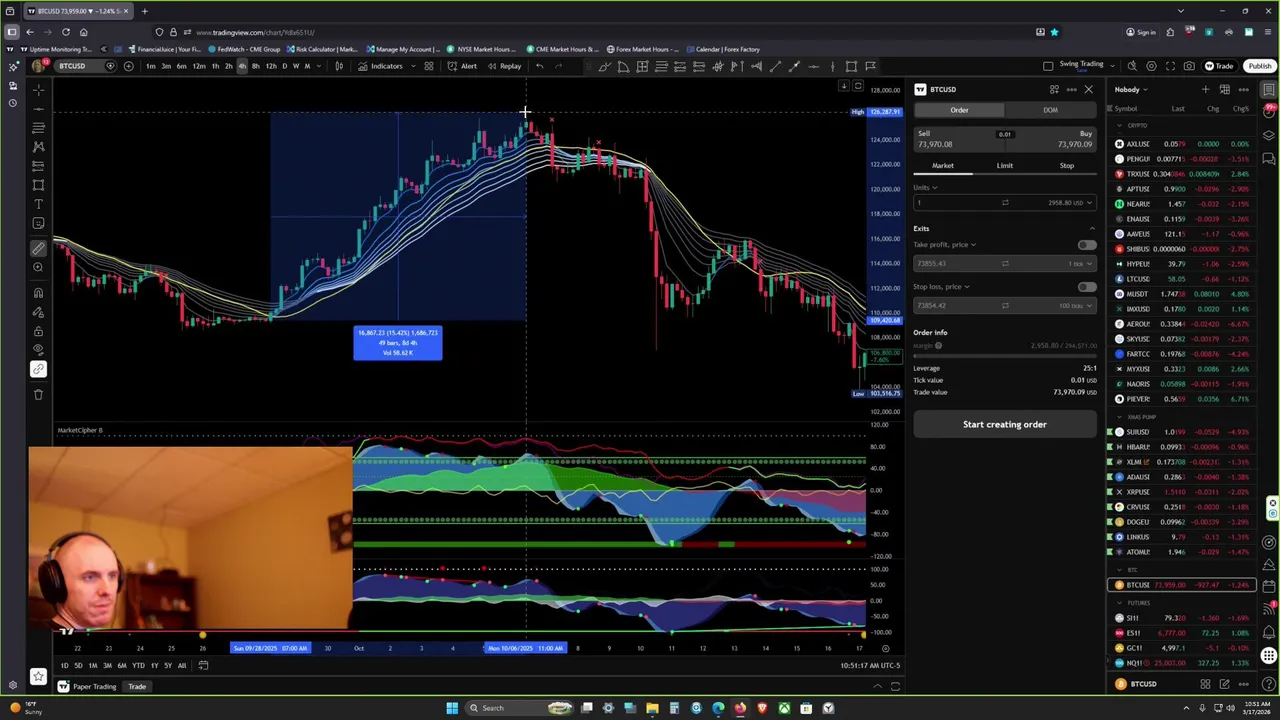Open Take profit, price dropdown
Screen dimensions: 1280x720
[x=944, y=245]
